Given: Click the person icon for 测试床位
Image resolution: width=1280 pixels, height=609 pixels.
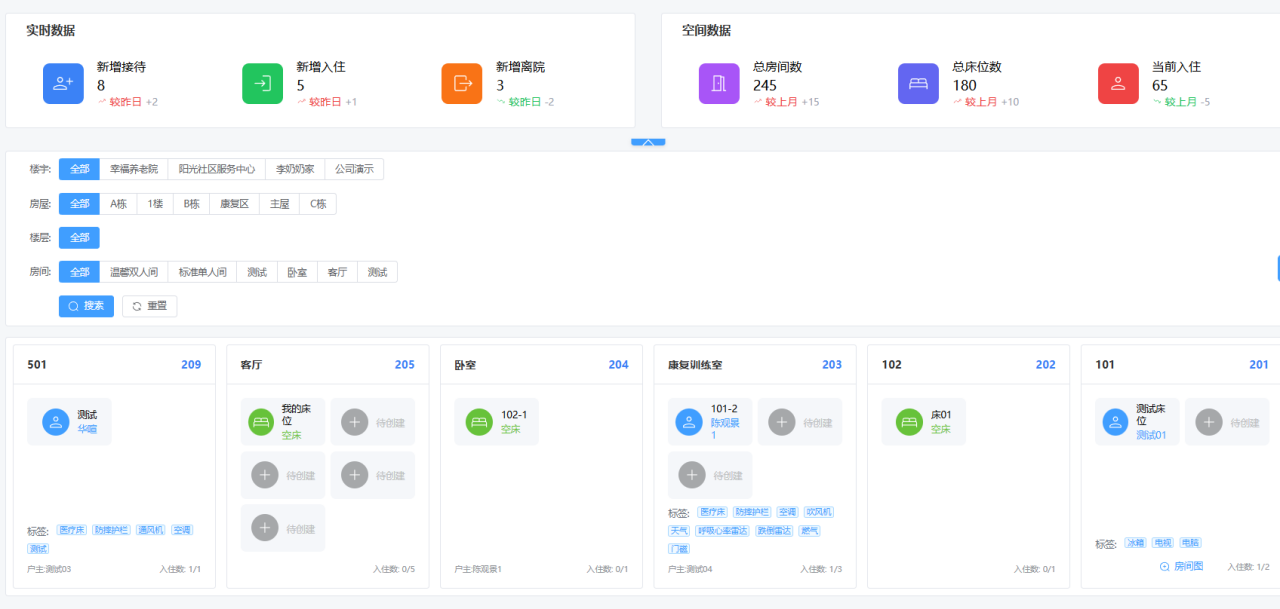Looking at the screenshot, I should (1116, 422).
